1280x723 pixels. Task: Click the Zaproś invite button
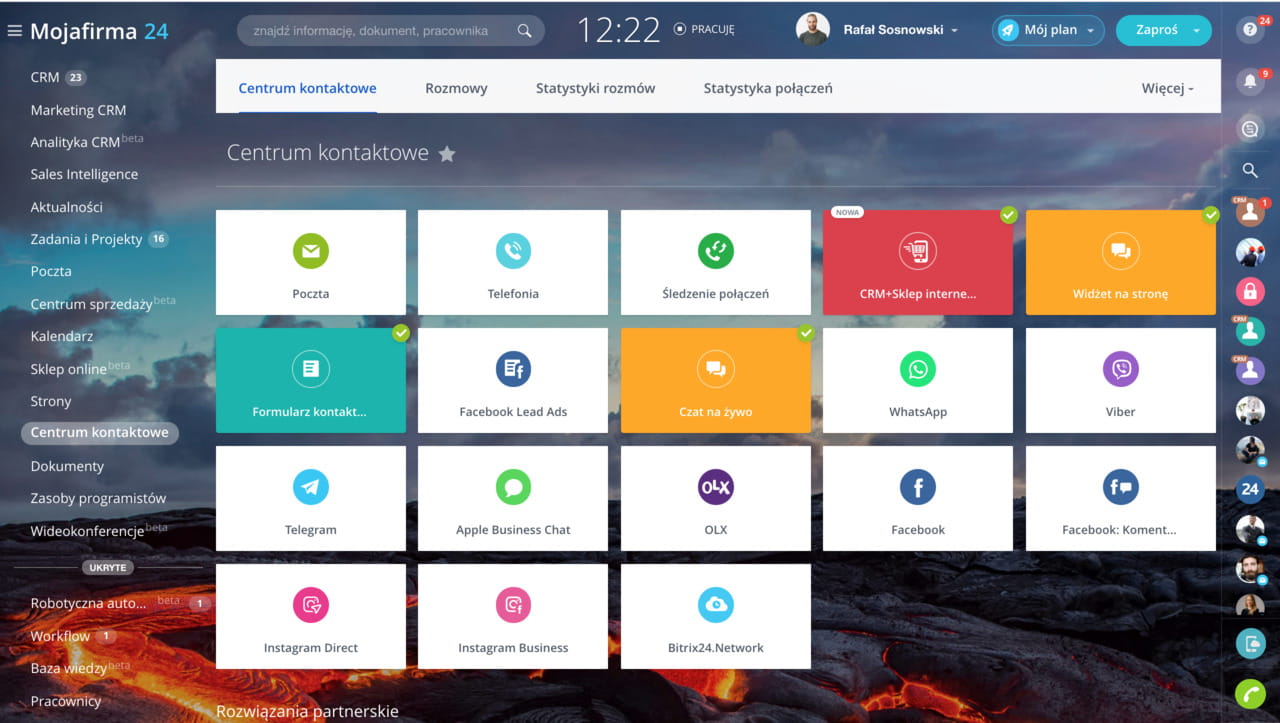[x=1157, y=30]
